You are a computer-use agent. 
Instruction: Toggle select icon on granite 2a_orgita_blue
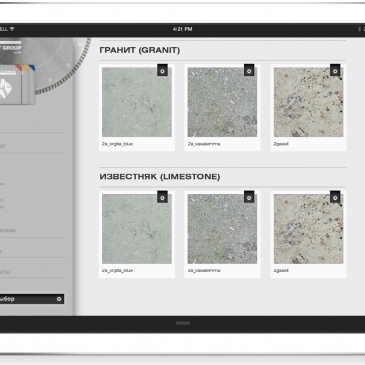tap(162, 70)
